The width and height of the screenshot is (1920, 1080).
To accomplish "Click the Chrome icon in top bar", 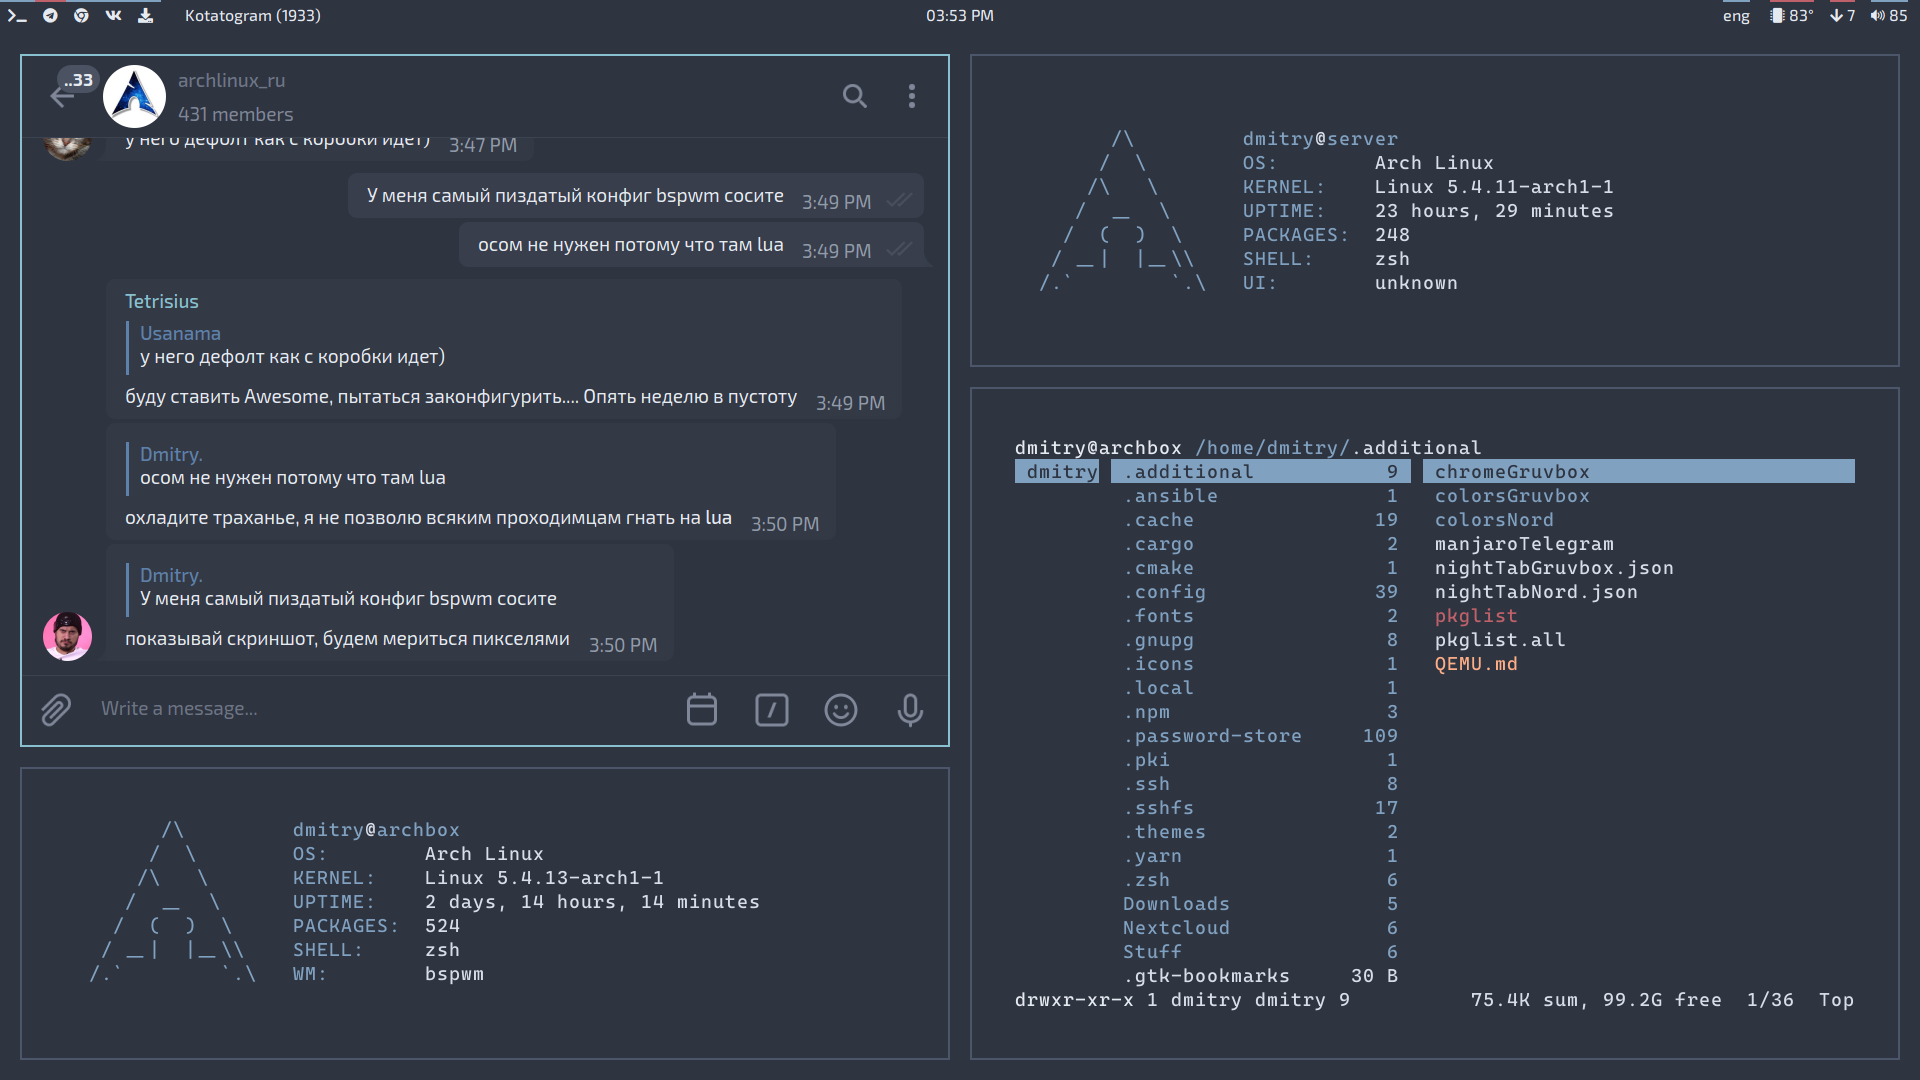I will coord(81,15).
